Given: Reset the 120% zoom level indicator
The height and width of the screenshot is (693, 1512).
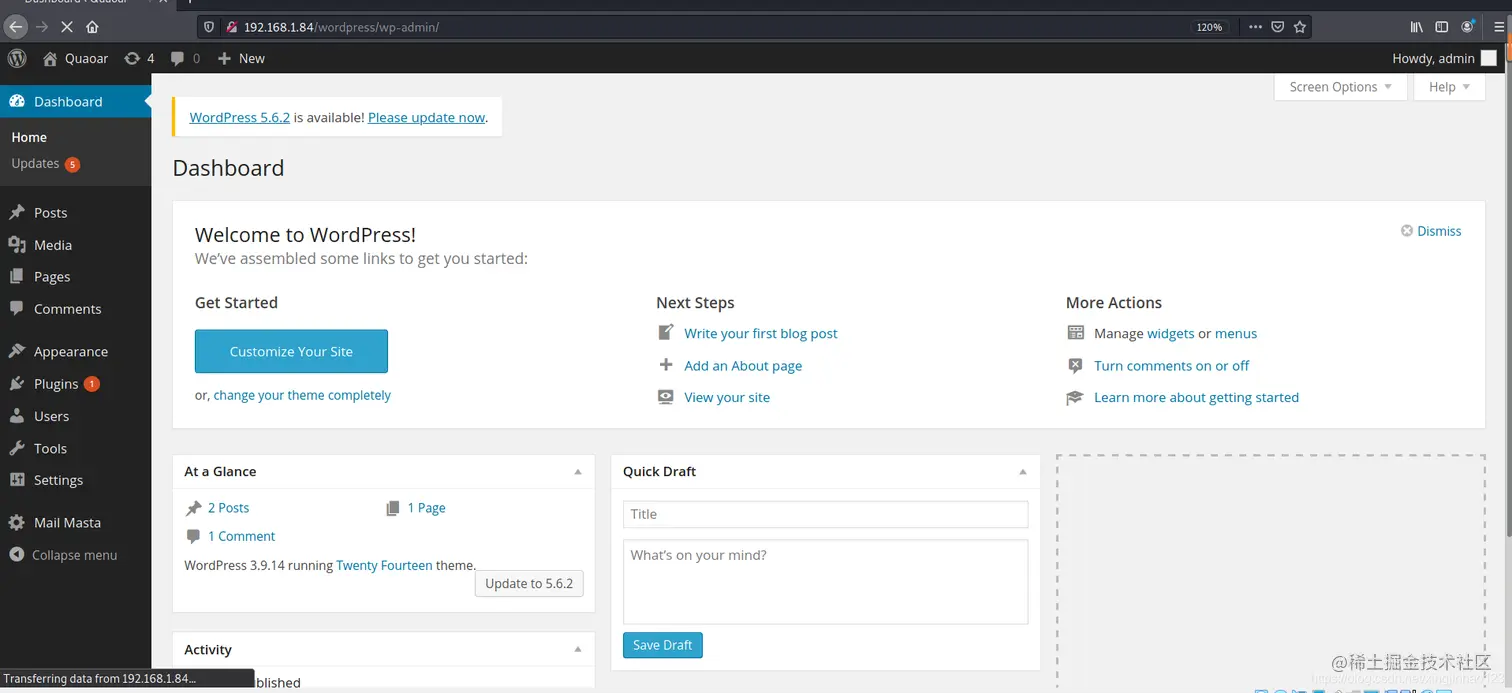Looking at the screenshot, I should 1209,27.
